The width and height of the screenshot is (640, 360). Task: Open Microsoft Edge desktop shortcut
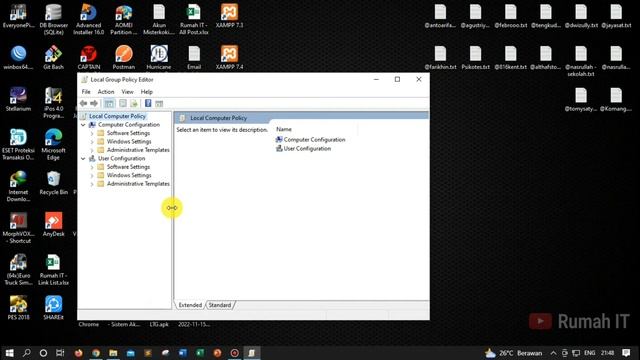coord(53,144)
